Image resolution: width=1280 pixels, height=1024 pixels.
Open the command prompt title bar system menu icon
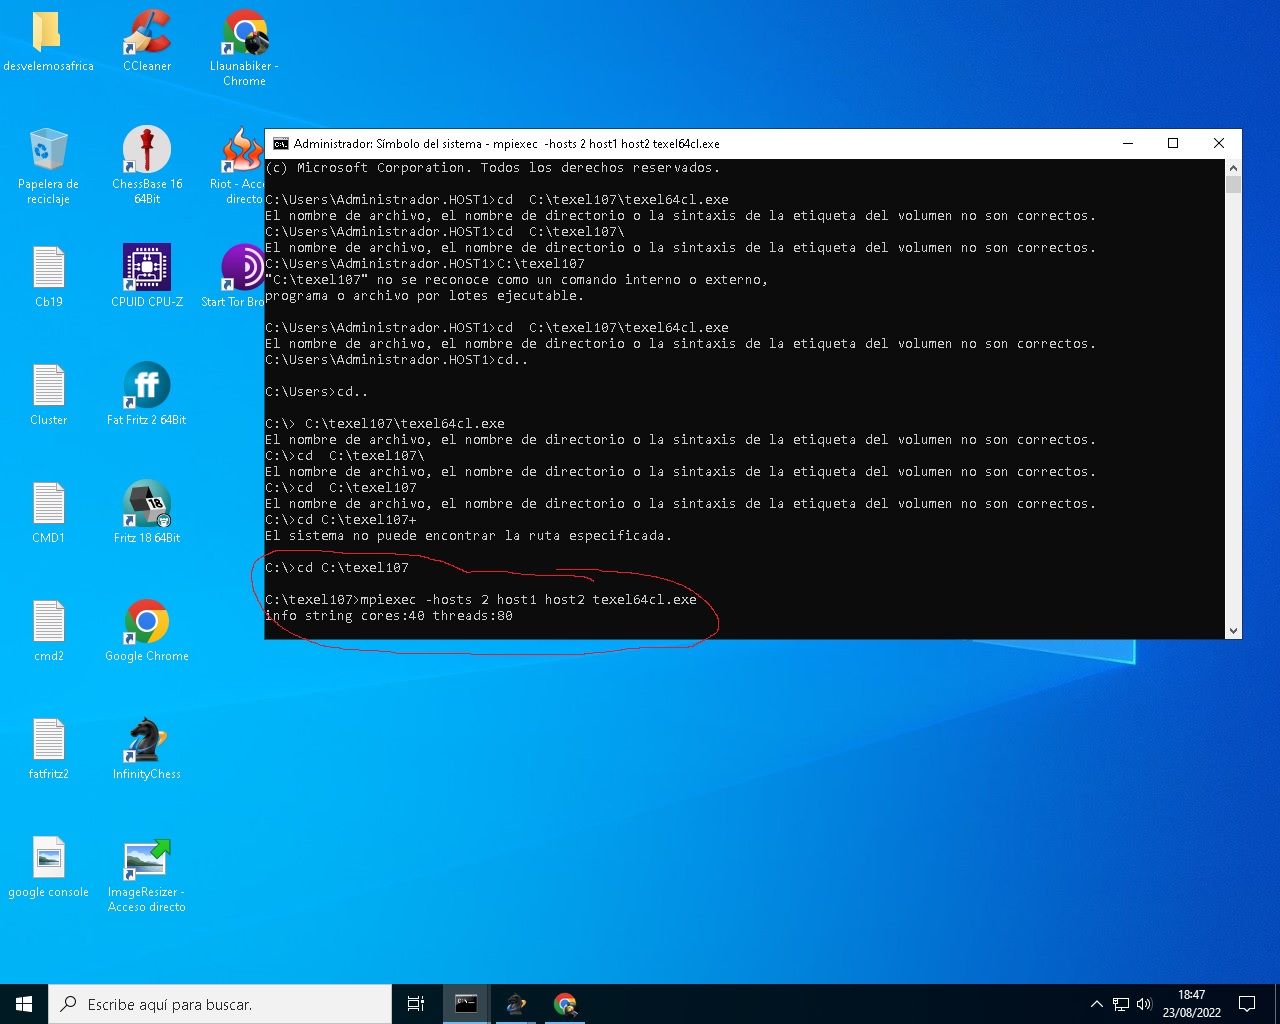point(281,144)
